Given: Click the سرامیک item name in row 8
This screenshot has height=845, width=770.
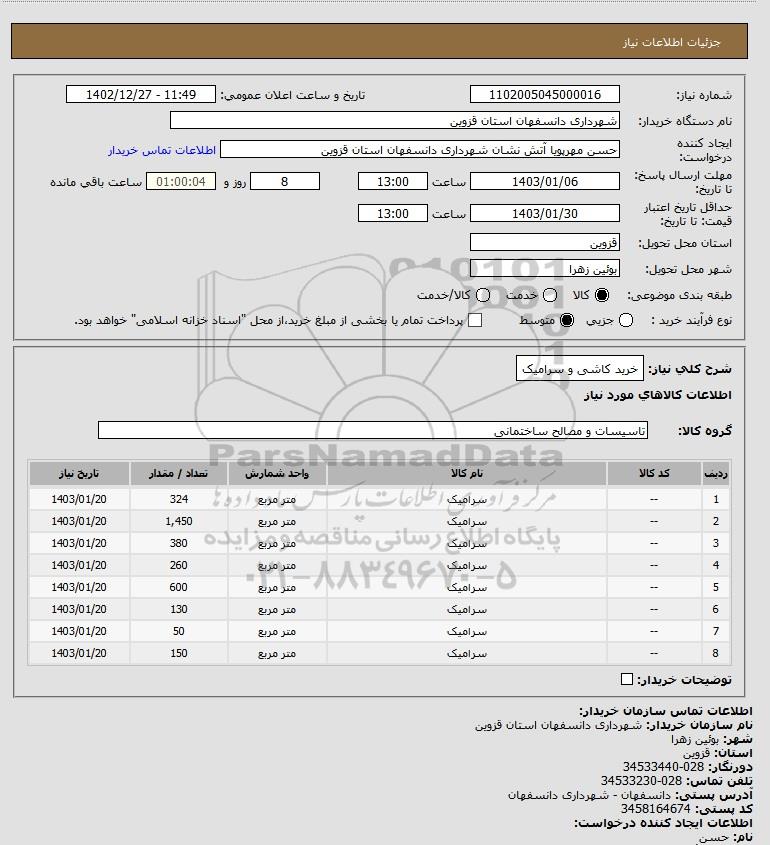Looking at the screenshot, I should tap(467, 654).
